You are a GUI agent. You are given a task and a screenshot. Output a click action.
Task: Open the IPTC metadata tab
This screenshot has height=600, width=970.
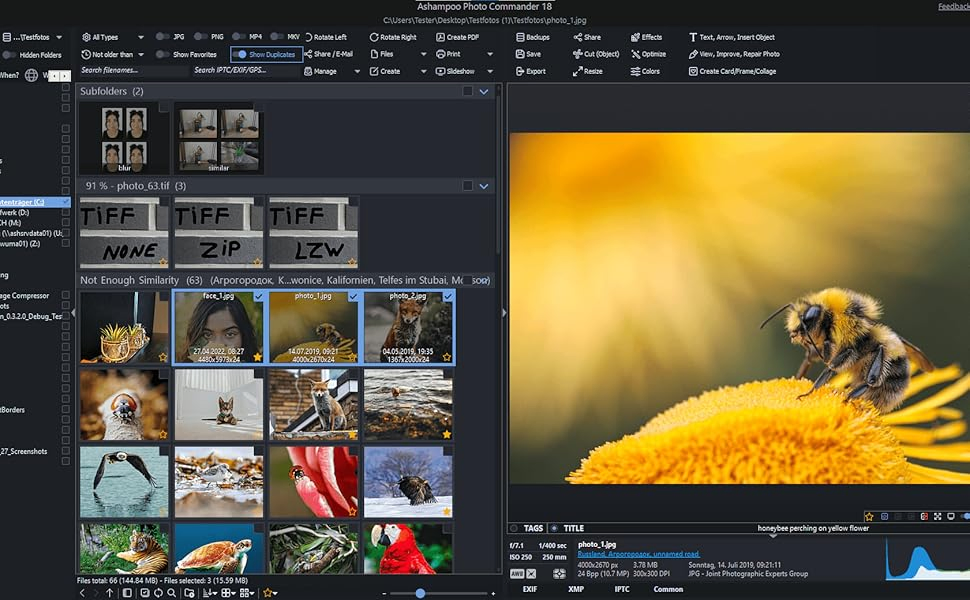click(x=622, y=590)
